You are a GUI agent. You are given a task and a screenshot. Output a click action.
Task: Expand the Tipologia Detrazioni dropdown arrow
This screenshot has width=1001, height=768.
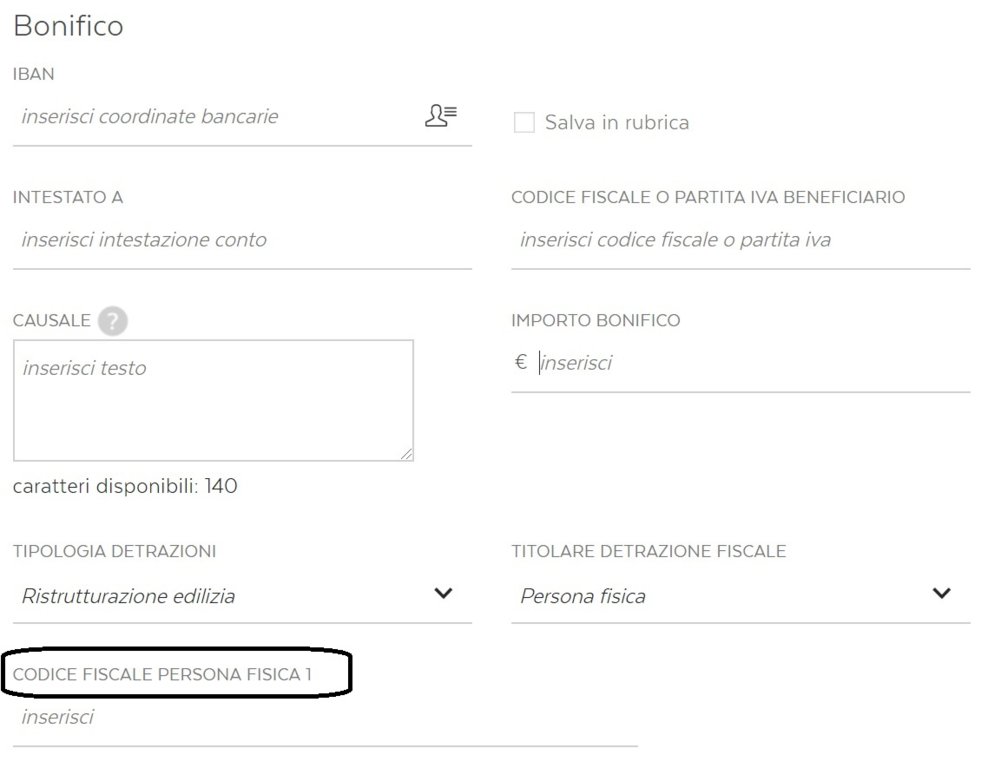click(443, 593)
